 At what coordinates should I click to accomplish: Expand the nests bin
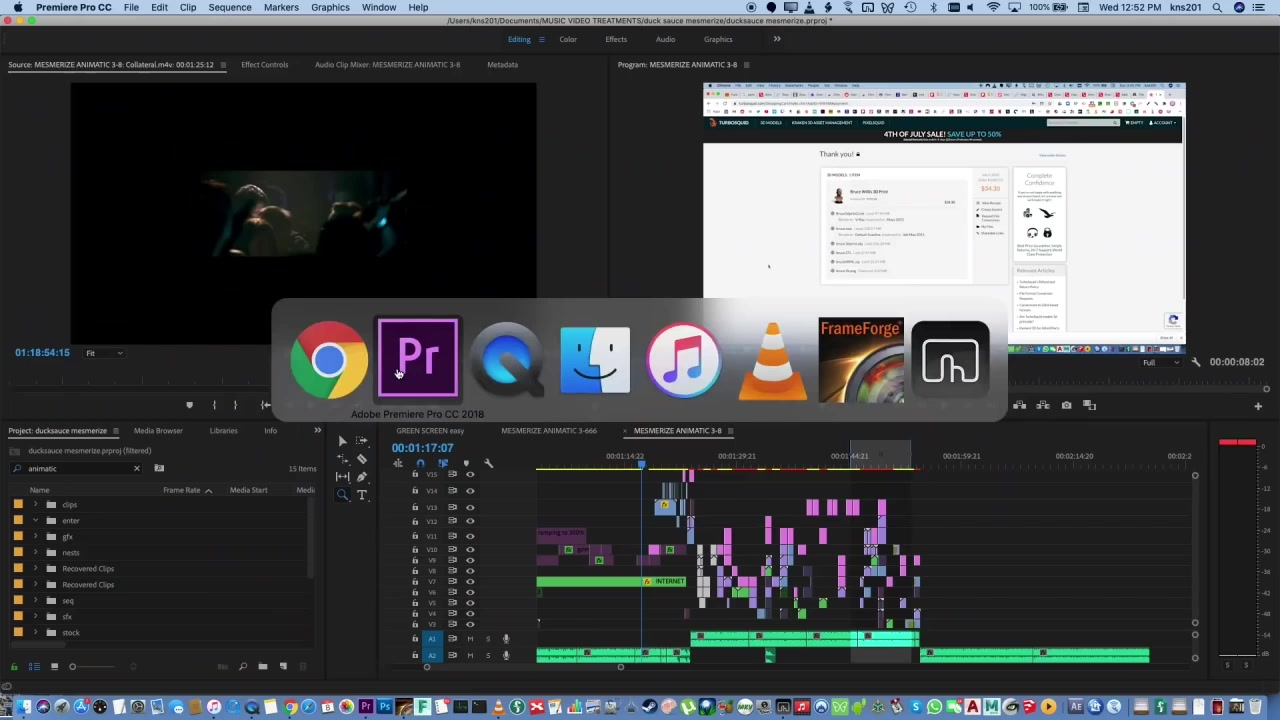(x=36, y=553)
